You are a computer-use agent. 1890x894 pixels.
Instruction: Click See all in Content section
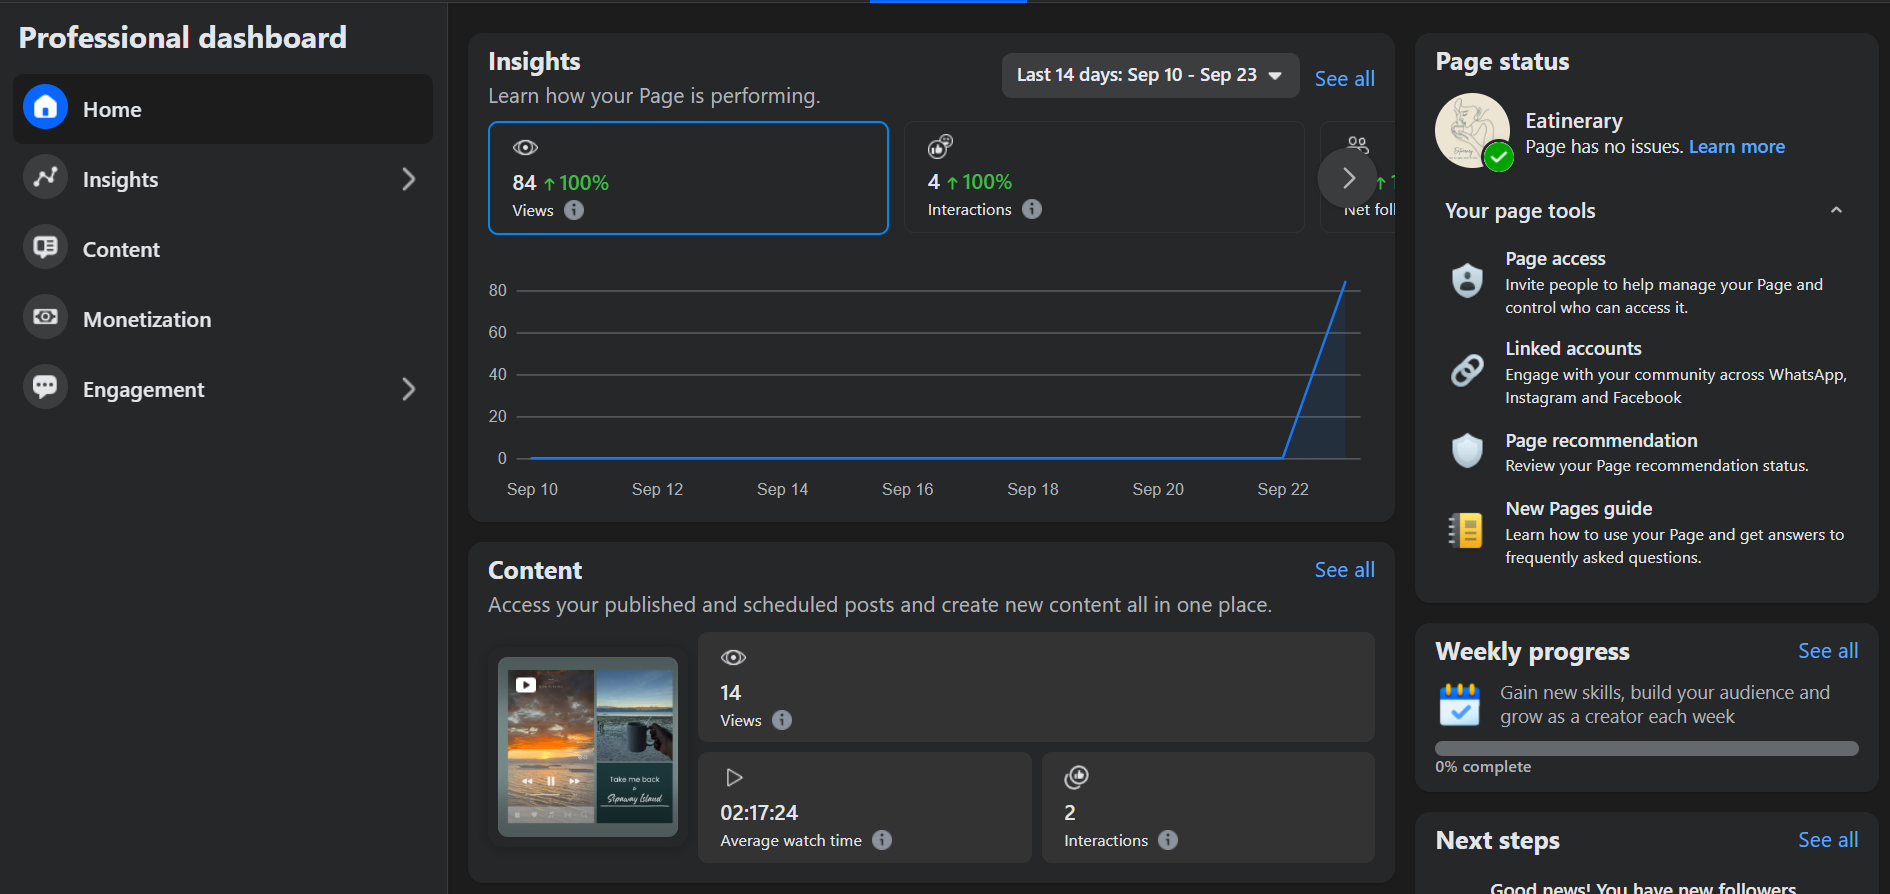(1344, 570)
